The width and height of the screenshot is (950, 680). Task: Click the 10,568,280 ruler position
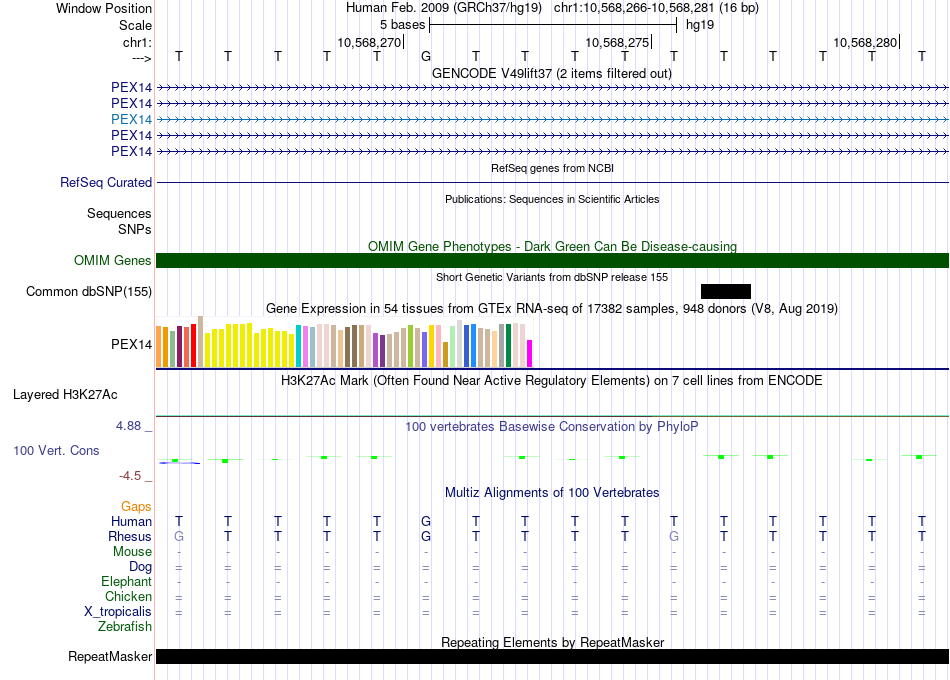point(865,42)
